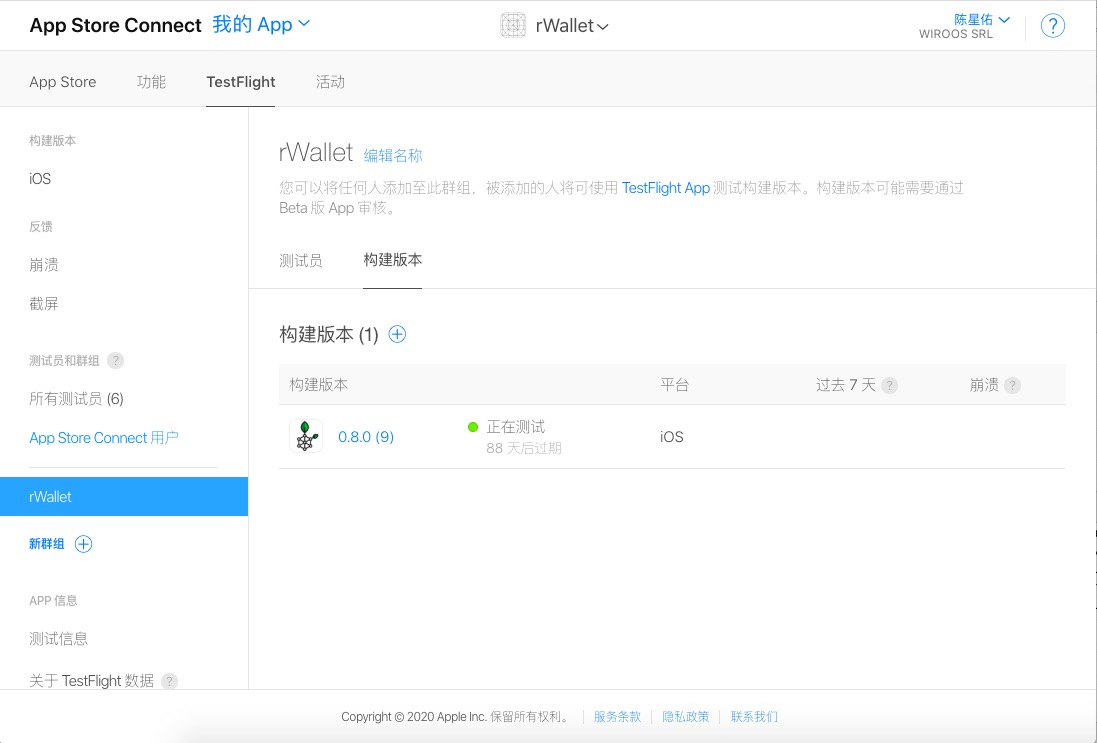The height and width of the screenshot is (743, 1097).
Task: Click the 构建版本 (1) section heading
Action: (x=329, y=334)
